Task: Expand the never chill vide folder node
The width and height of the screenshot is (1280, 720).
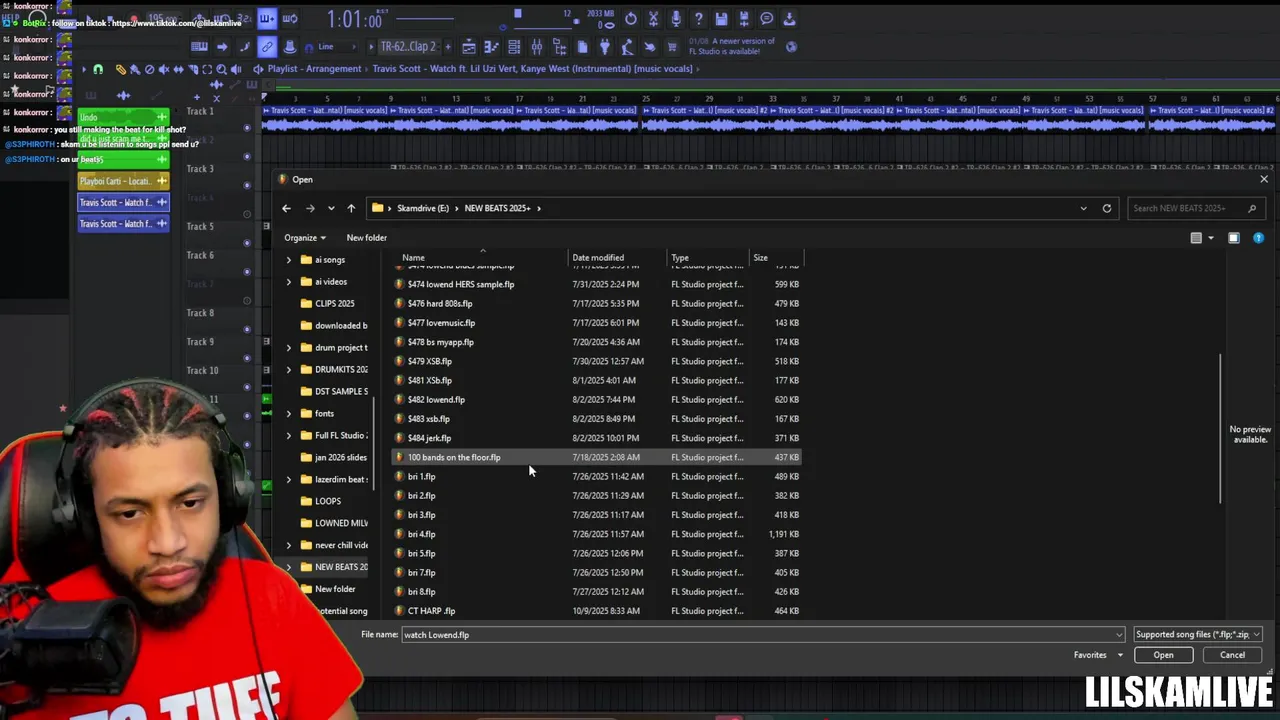Action: click(x=289, y=545)
